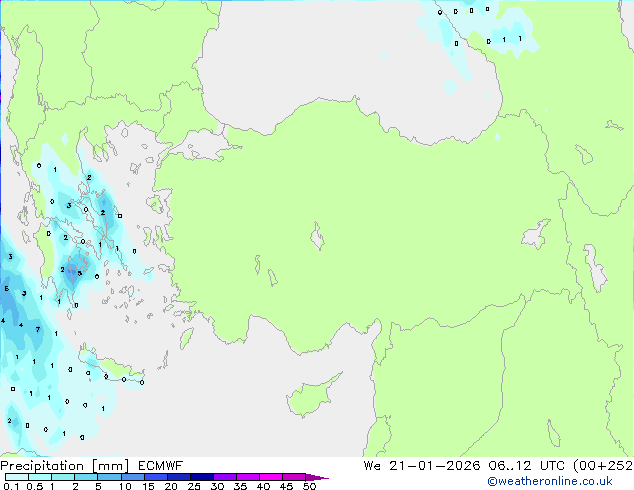The image size is (634, 490).
Task: Click the '21-01-2026' forecast date text
Action: click(434, 466)
